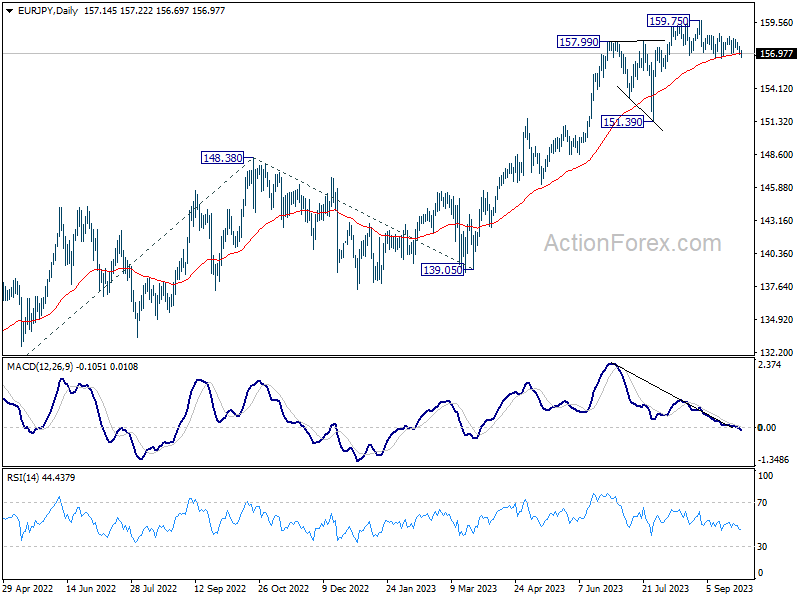Click the 29 Apr 2022 date marker
800x600 pixels.
coord(28,588)
